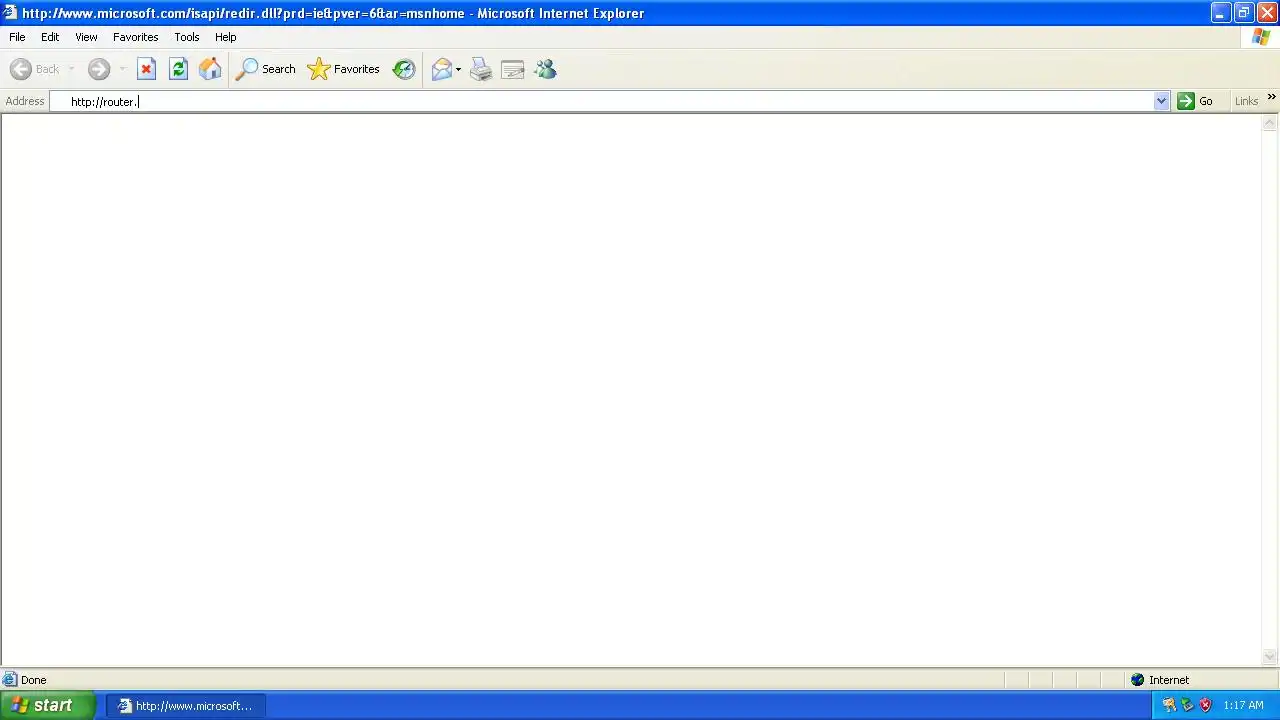Screen dimensions: 1280x720
Task: Click the vertical scrollbar up arrow
Action: [x=1270, y=123]
